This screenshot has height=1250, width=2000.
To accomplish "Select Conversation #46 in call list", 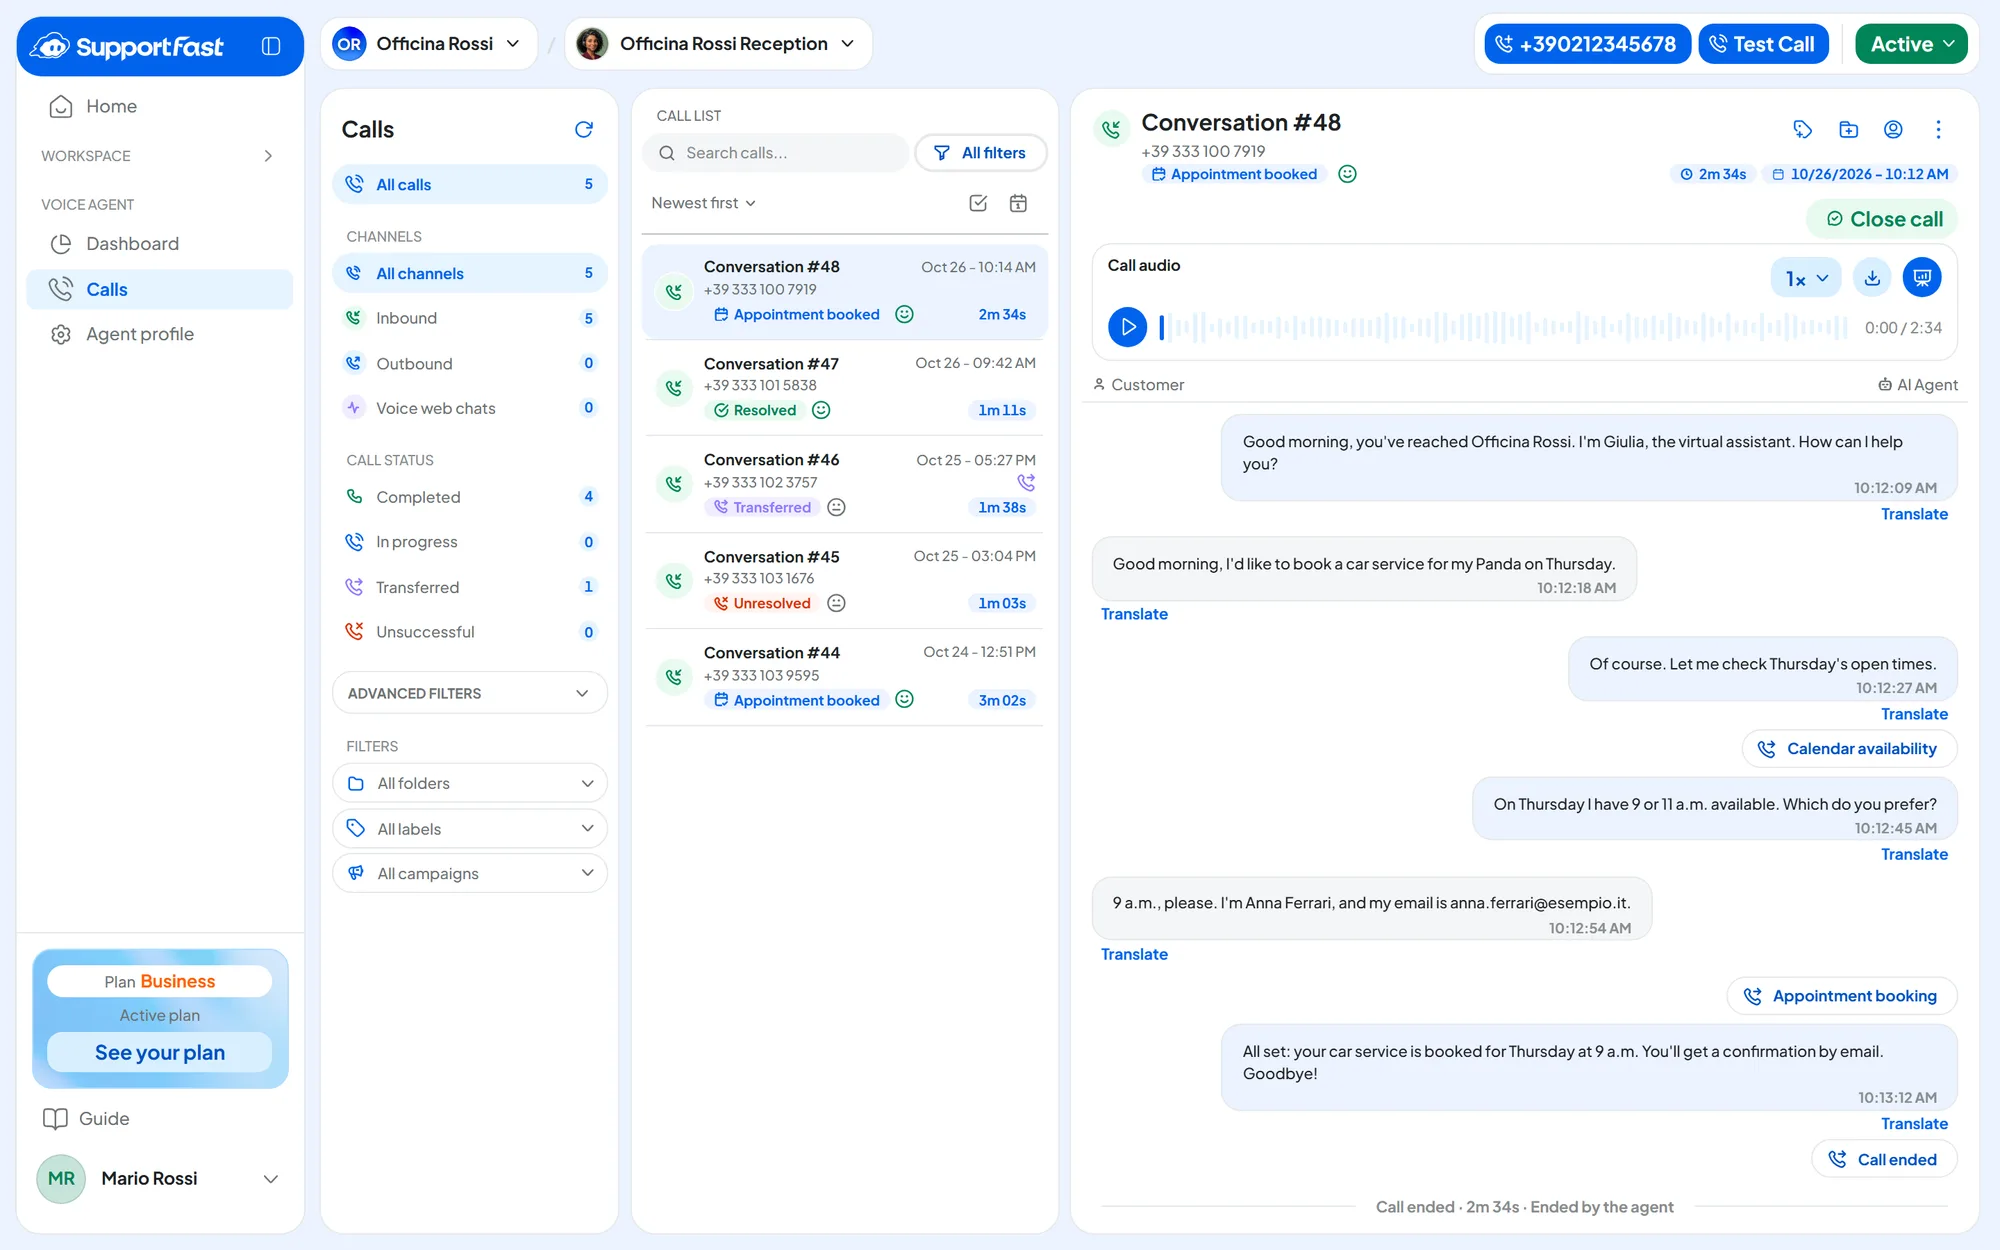I will (844, 483).
